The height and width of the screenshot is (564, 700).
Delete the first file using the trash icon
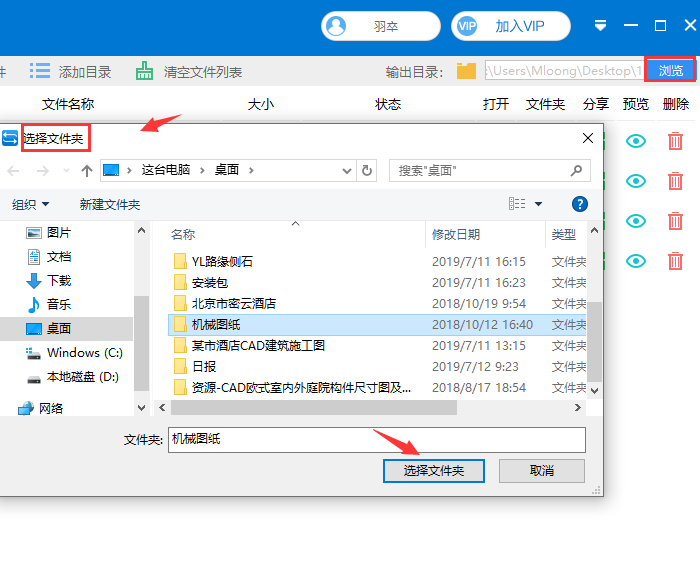(x=675, y=141)
